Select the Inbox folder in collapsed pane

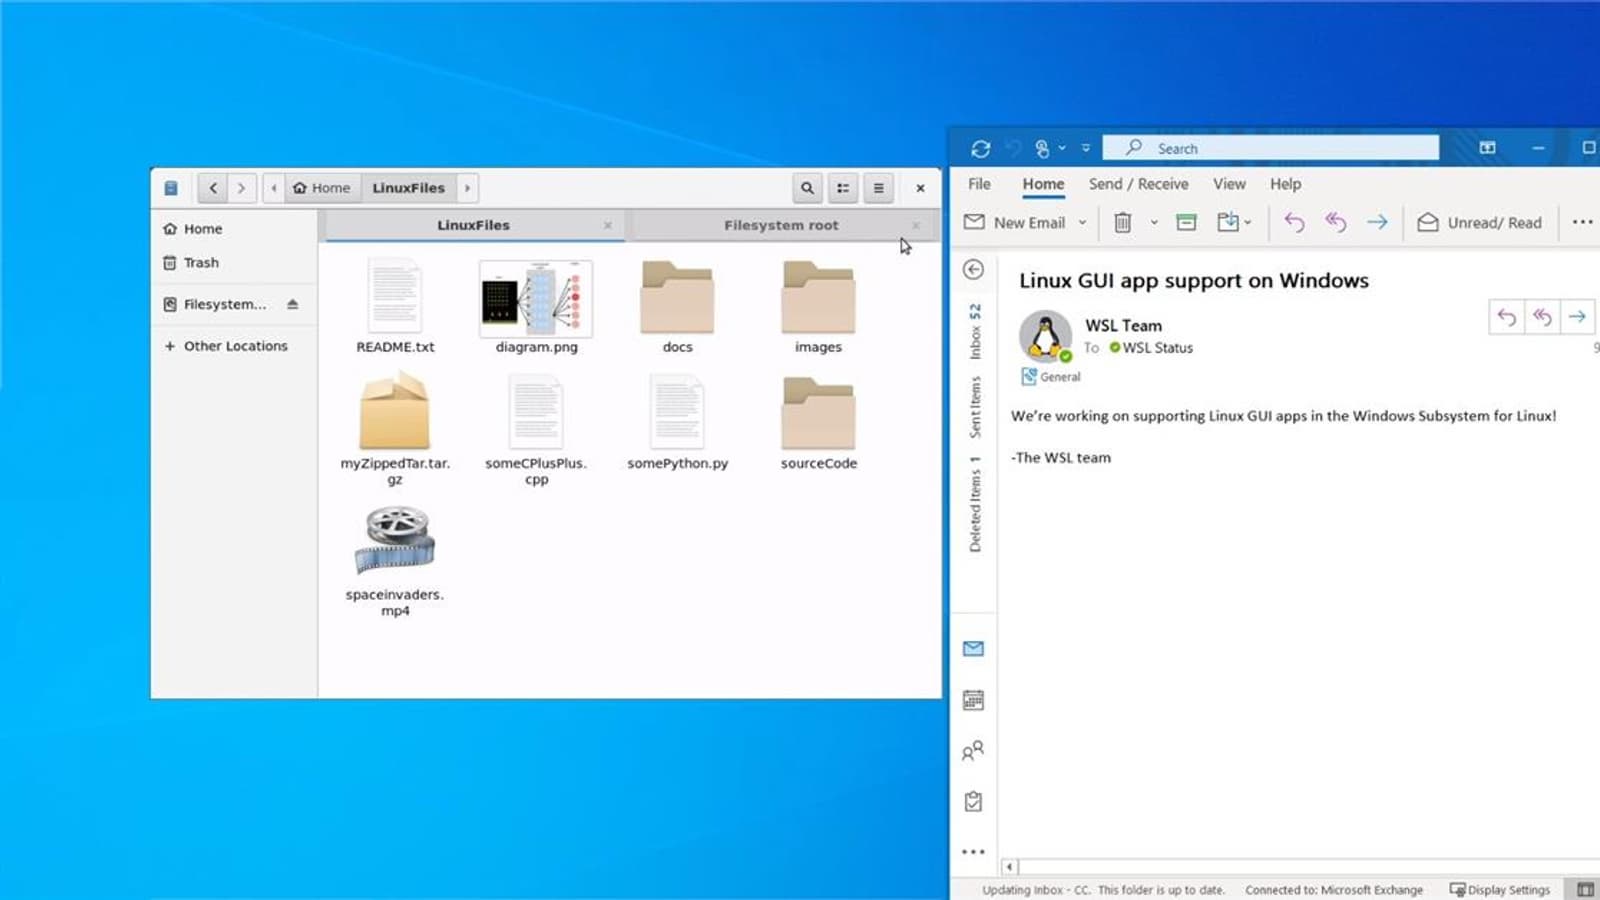(x=975, y=331)
